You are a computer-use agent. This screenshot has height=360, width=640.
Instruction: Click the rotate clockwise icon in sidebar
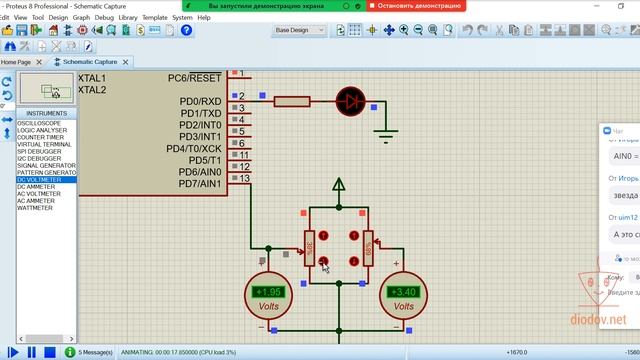click(x=7, y=82)
